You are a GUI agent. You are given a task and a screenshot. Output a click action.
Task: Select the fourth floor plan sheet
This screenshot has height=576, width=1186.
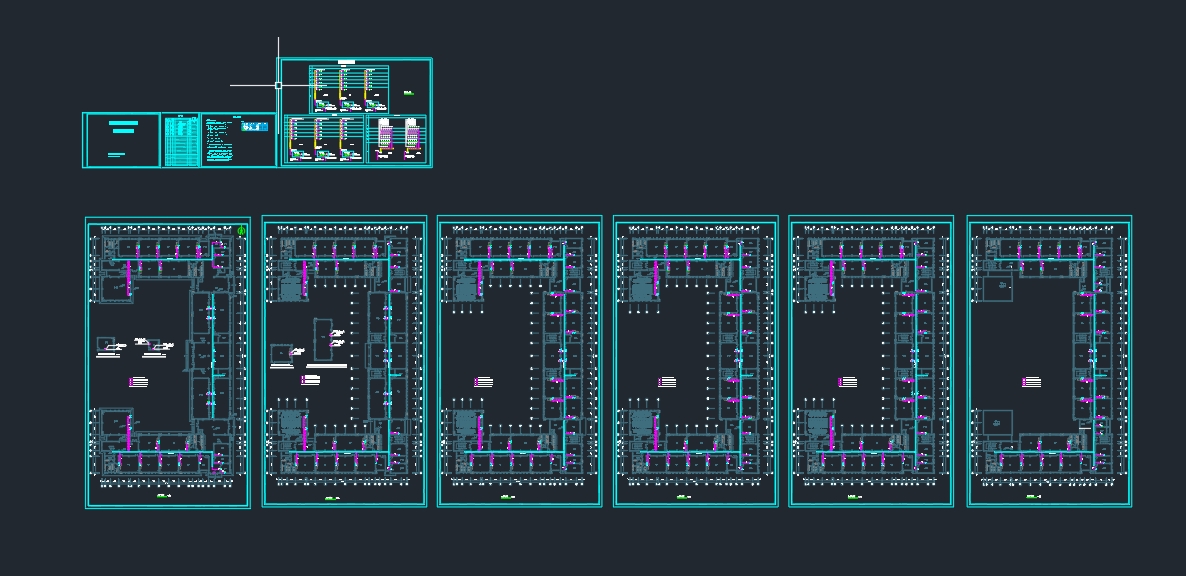coord(696,361)
